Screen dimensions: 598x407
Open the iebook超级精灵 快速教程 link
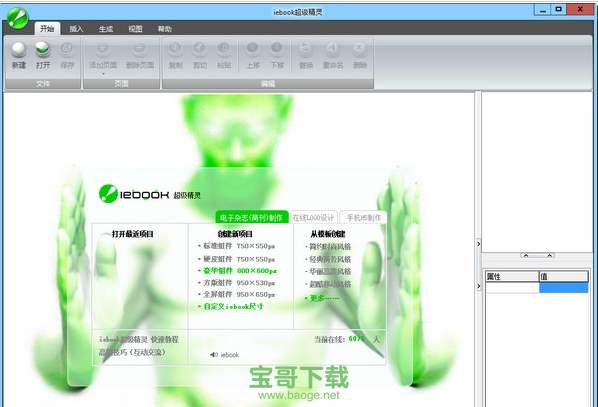pos(139,339)
